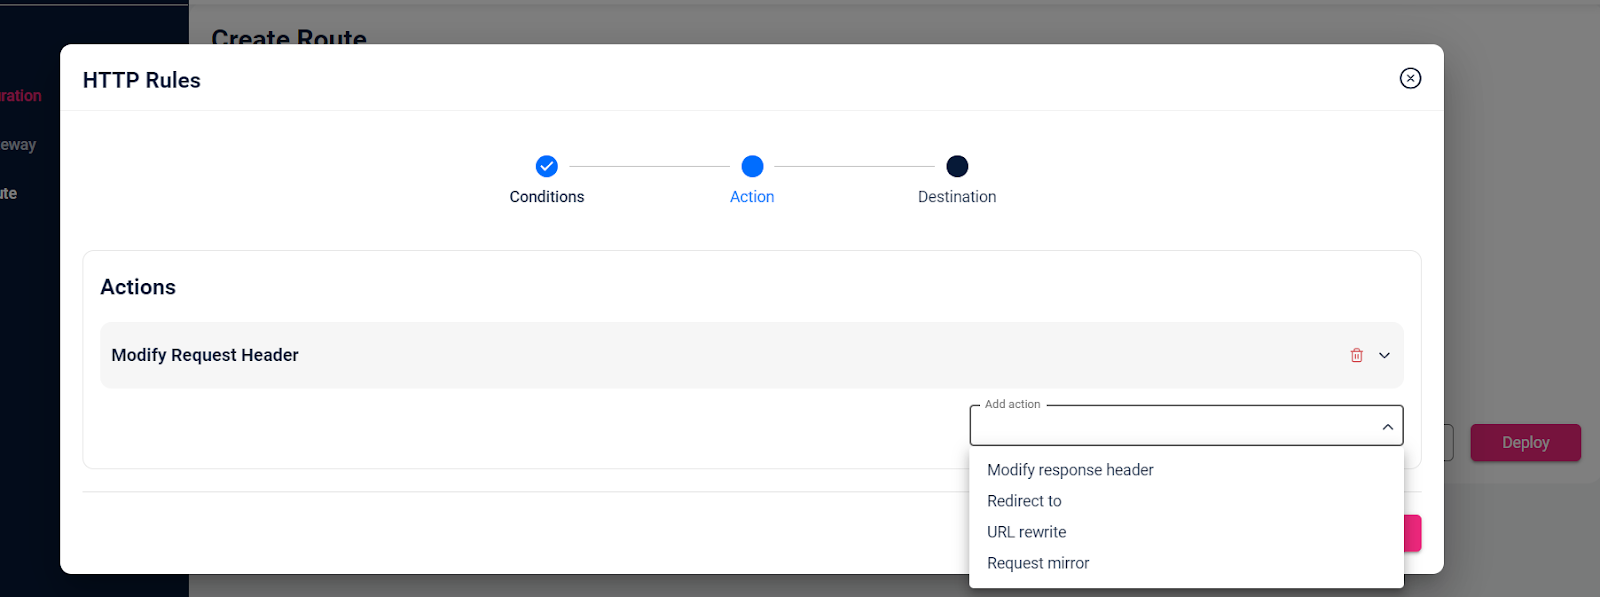1600x597 pixels.
Task: Click inside the Add action text field
Action: point(1150,428)
